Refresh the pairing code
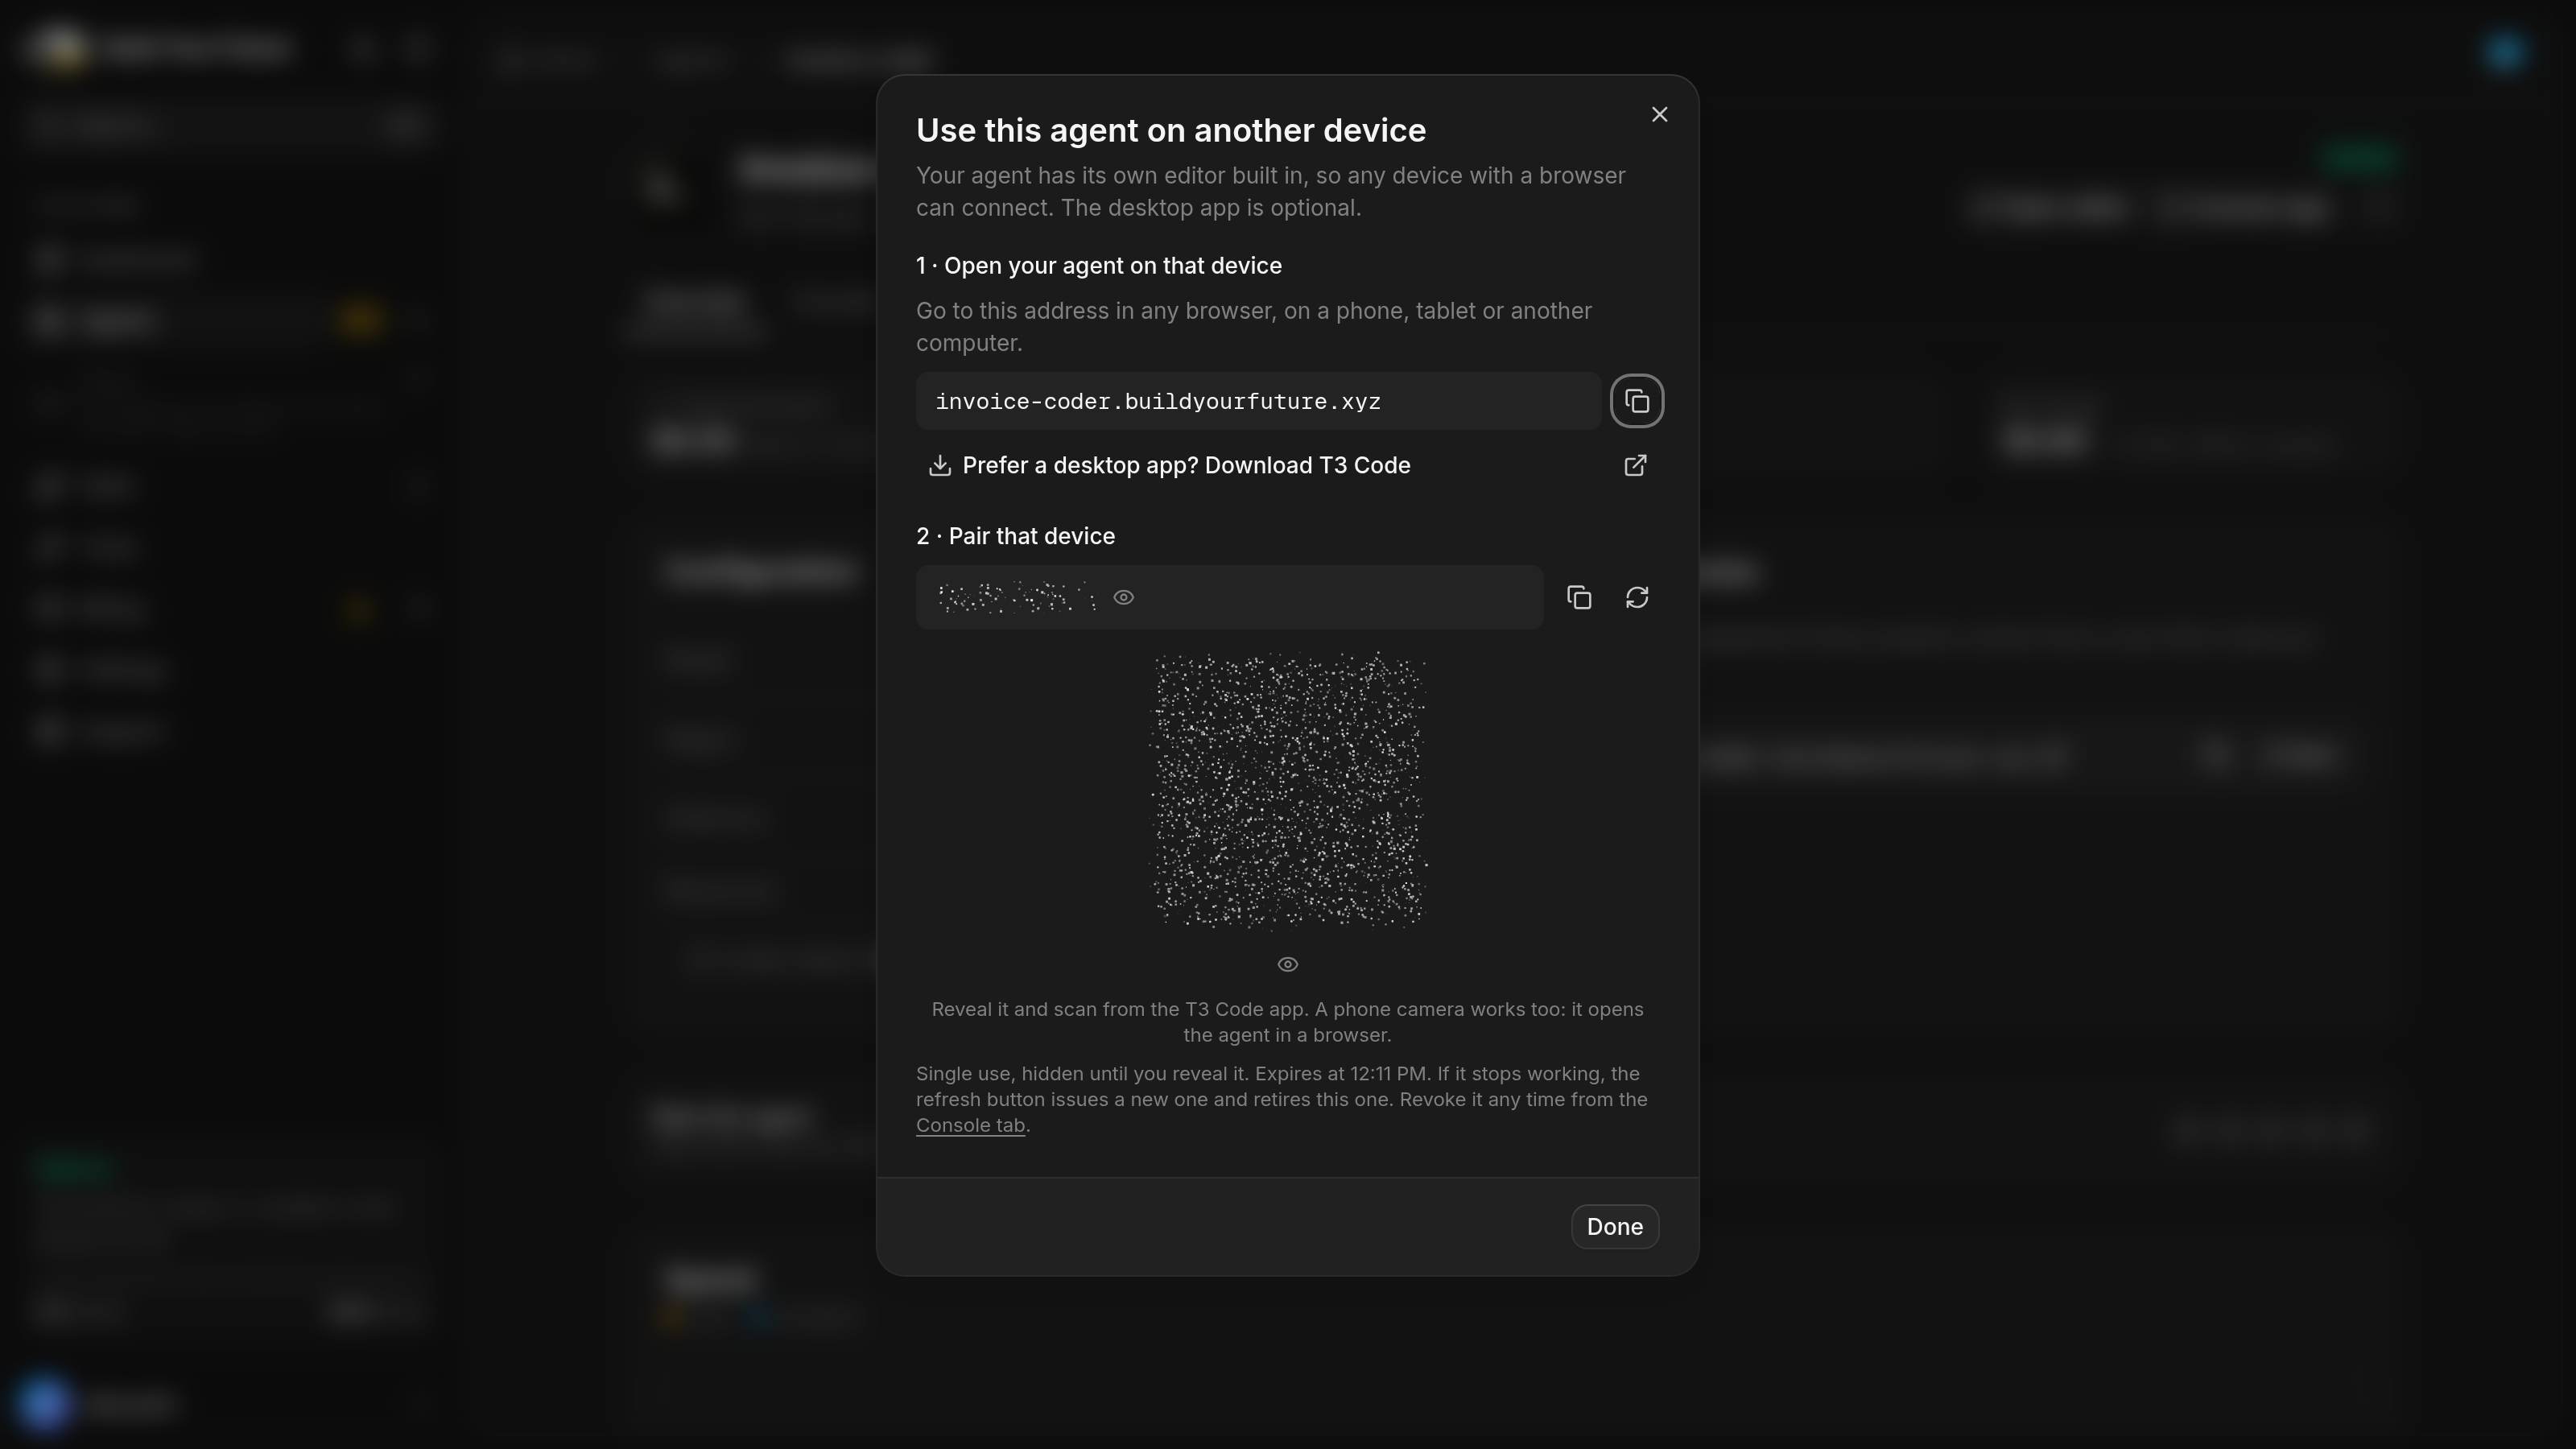This screenshot has width=2576, height=1449. coord(1637,598)
